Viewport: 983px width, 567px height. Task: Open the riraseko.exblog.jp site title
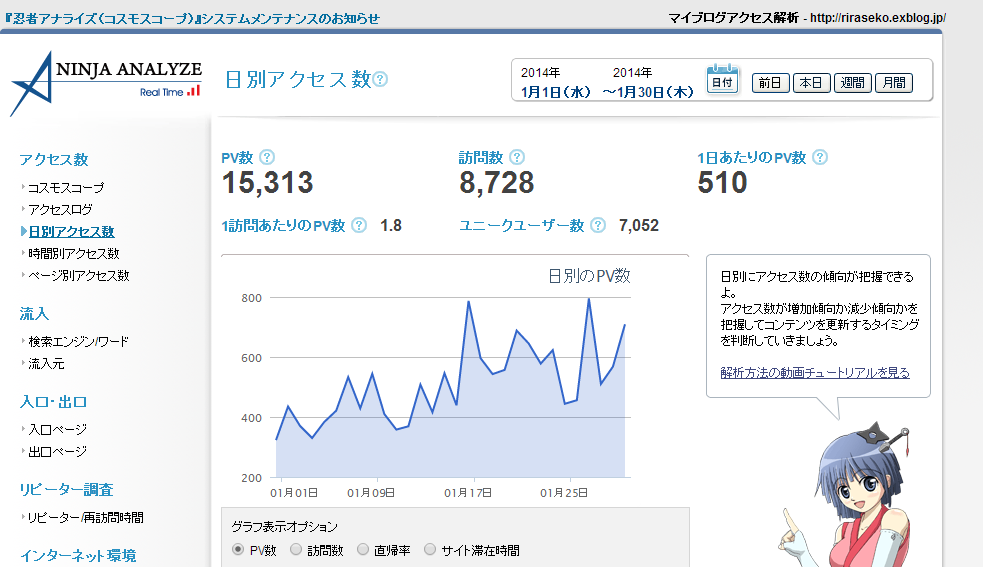coord(807,18)
